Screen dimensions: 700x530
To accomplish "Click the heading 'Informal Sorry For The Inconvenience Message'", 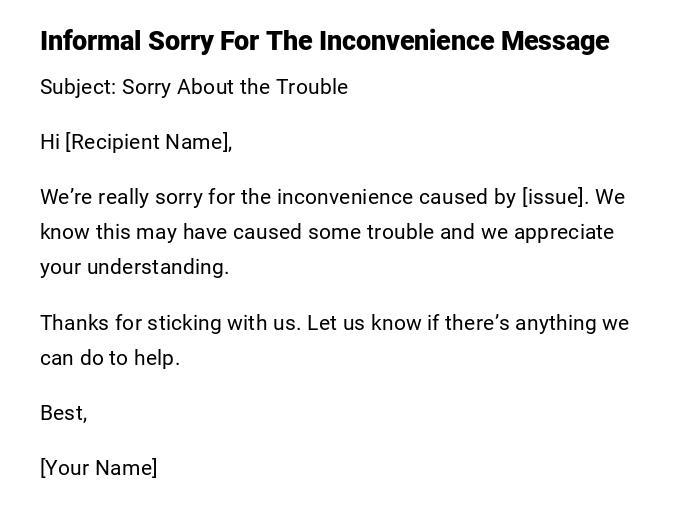I will coord(324,41).
